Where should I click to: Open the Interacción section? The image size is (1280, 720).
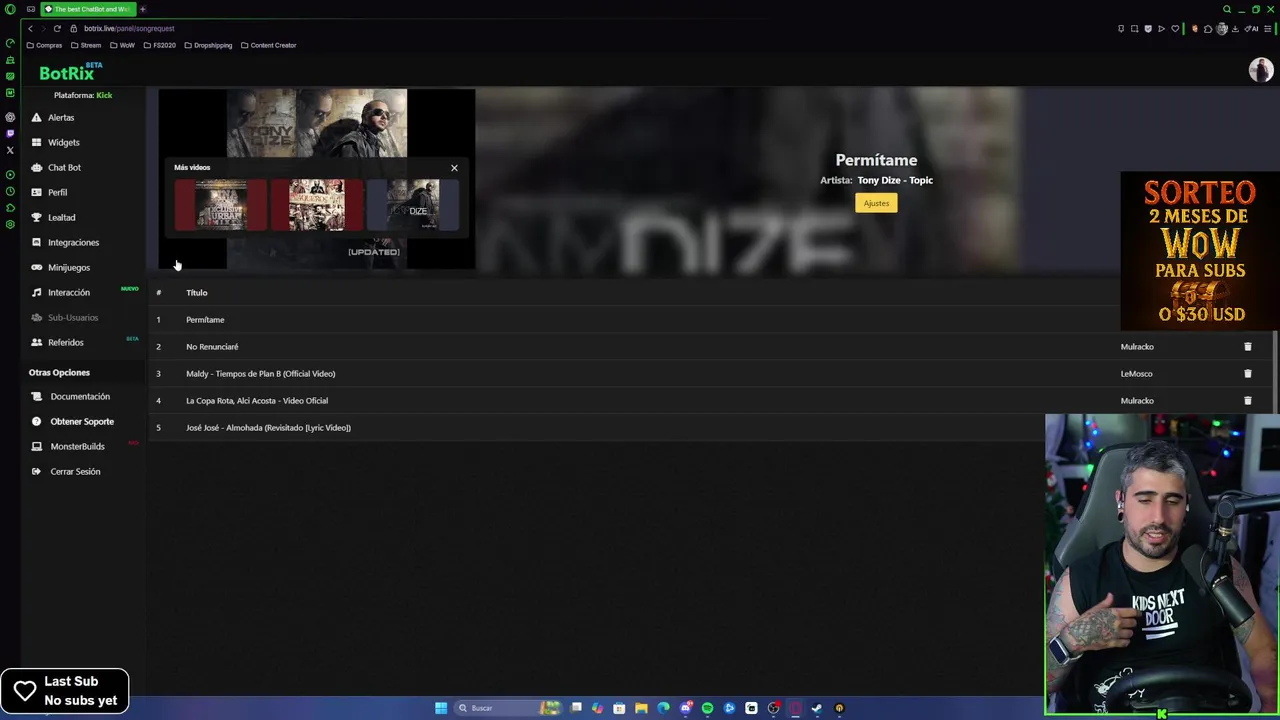(69, 292)
